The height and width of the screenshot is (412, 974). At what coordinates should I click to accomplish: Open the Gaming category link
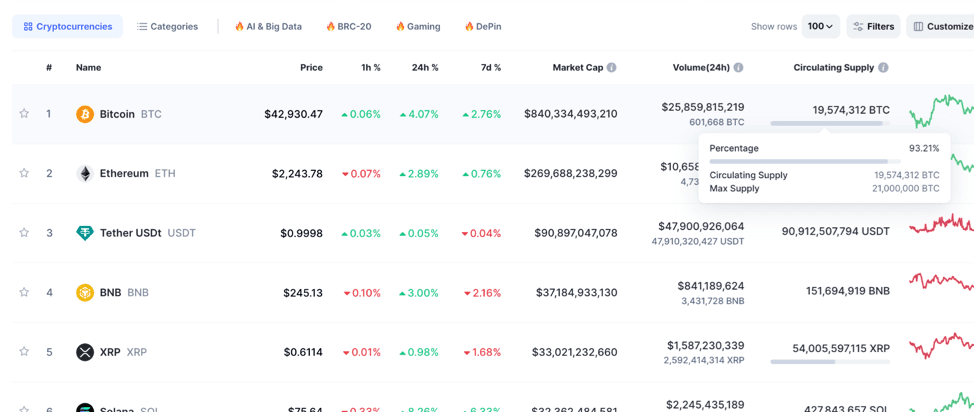point(417,27)
